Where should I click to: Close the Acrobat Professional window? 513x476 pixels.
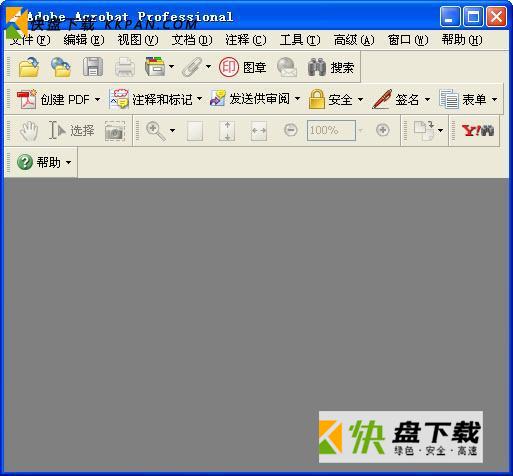coord(497,16)
